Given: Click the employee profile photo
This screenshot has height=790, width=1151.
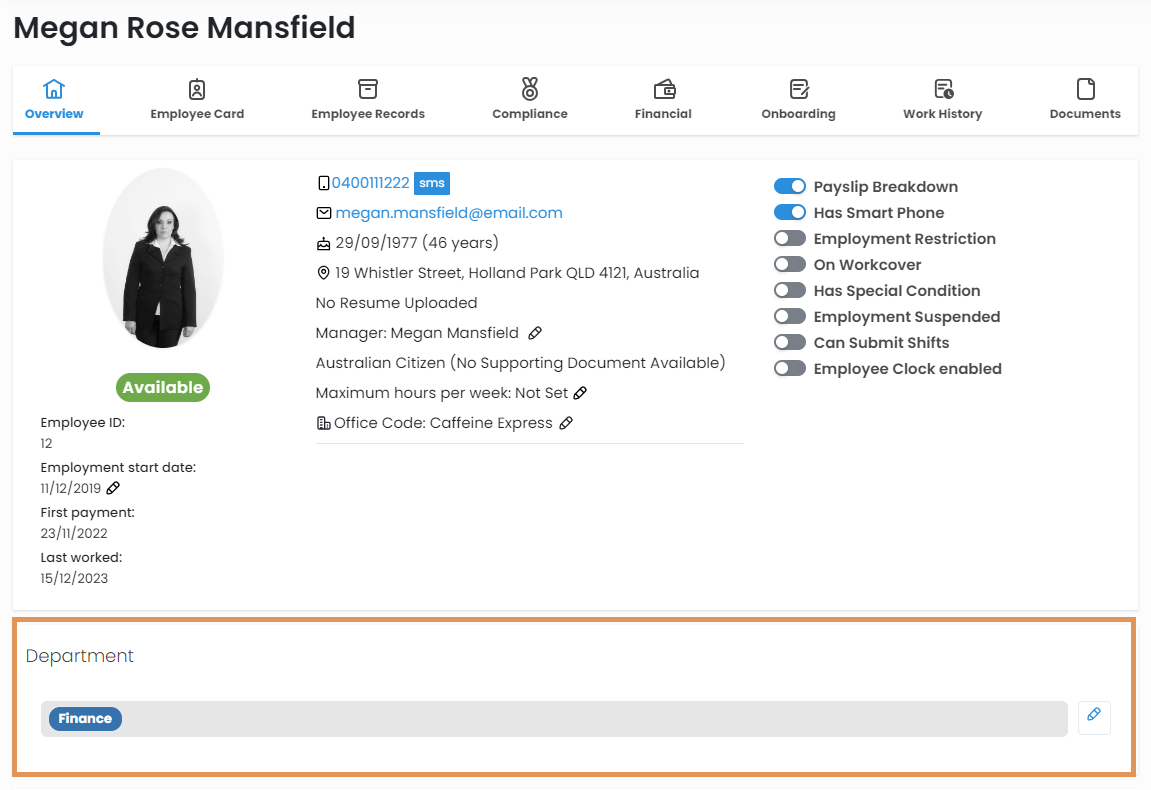Looking at the screenshot, I should point(163,259).
